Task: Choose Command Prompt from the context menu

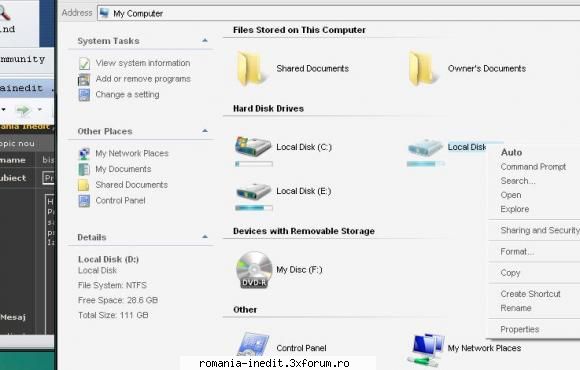Action: coord(533,167)
